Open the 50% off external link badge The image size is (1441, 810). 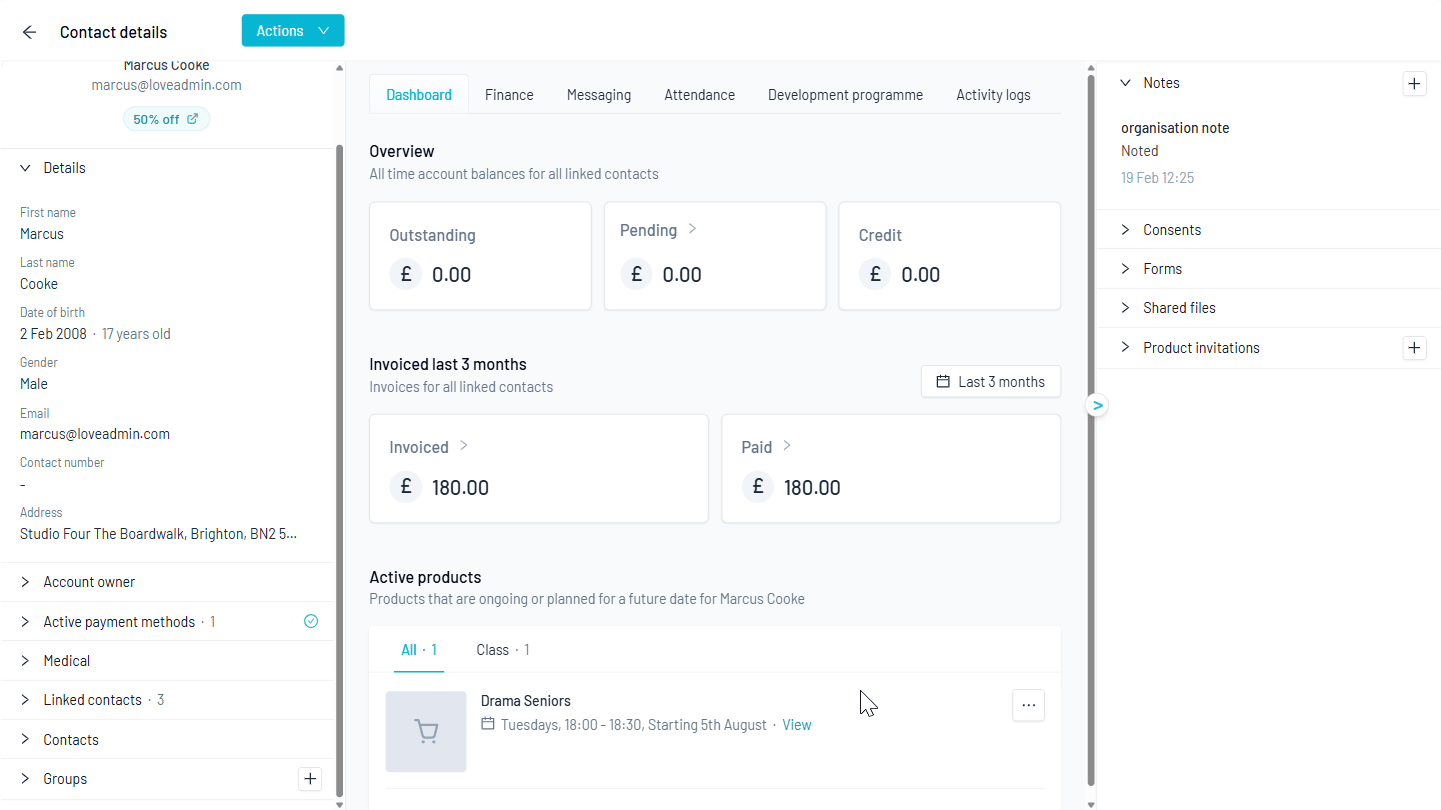(166, 119)
